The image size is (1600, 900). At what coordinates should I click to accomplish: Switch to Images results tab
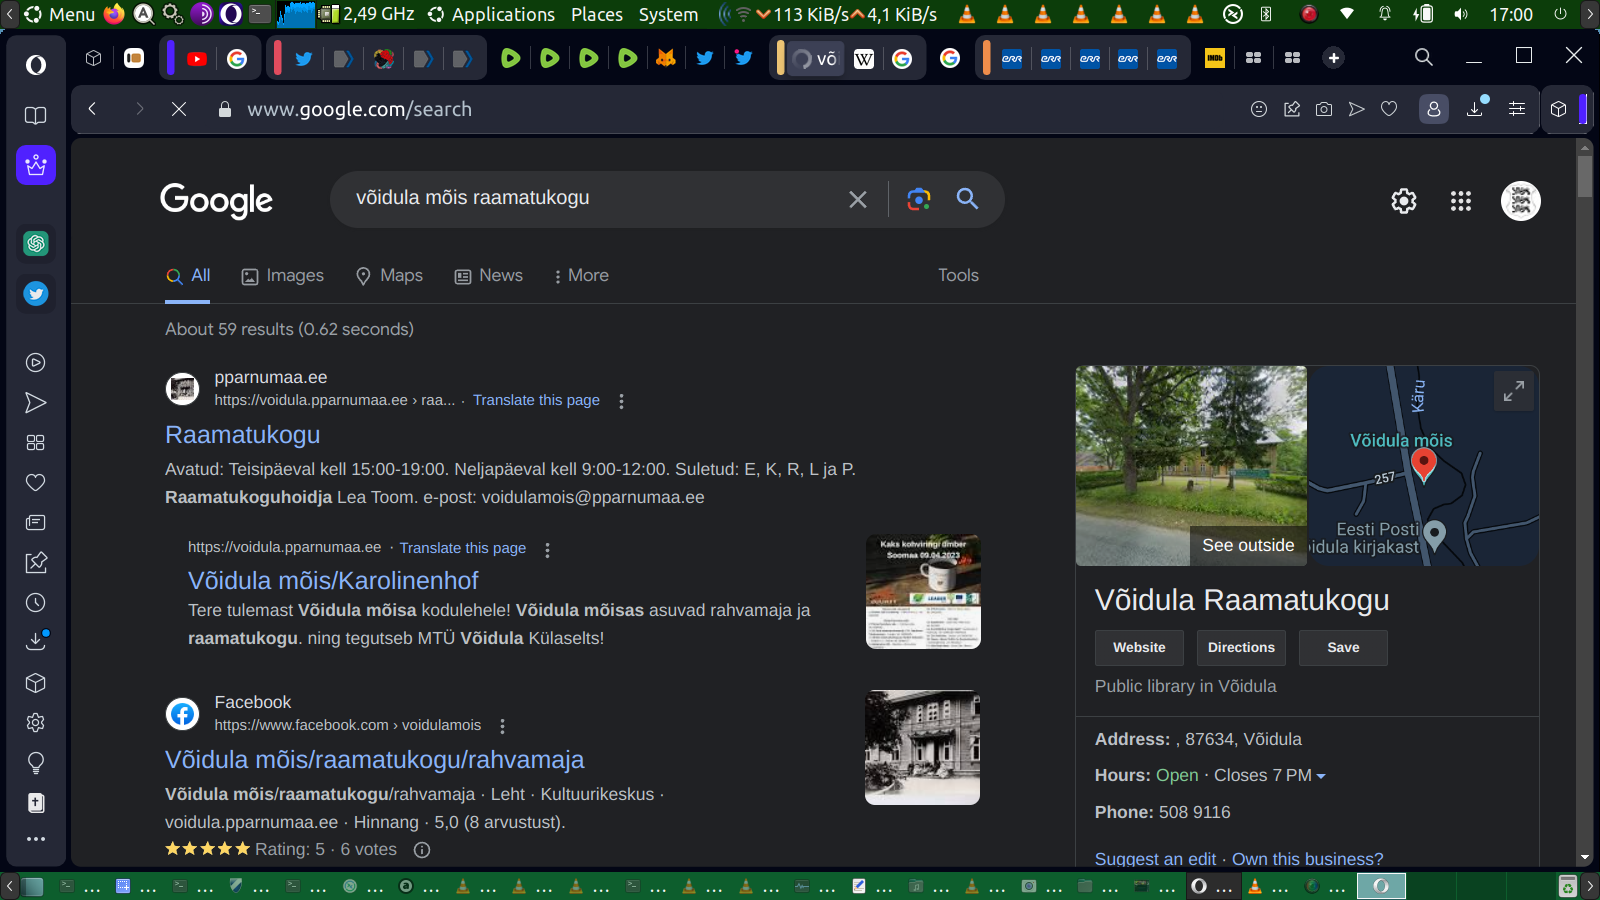pos(283,276)
